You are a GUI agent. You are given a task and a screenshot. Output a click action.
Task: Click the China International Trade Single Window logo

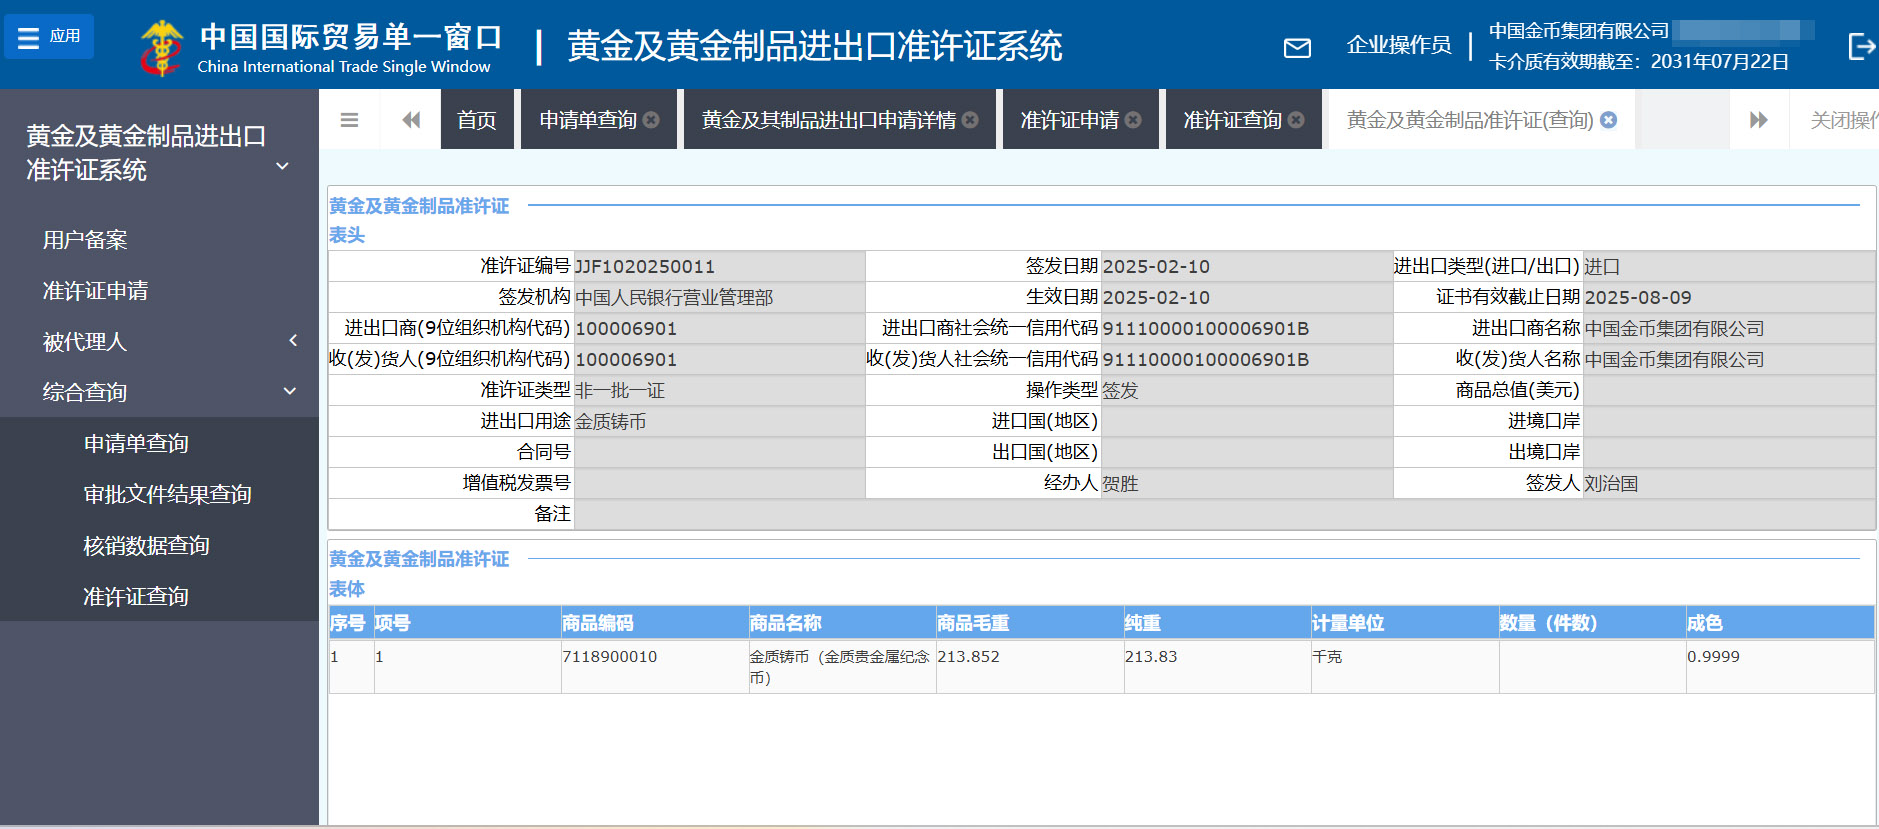click(320, 47)
